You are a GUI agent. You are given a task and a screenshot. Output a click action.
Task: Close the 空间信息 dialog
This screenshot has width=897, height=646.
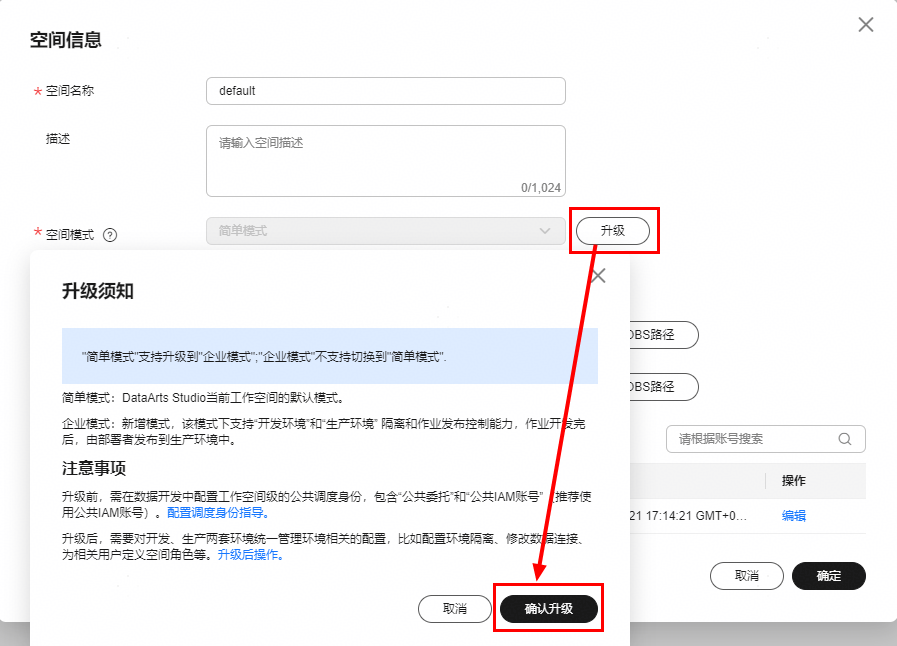866,25
